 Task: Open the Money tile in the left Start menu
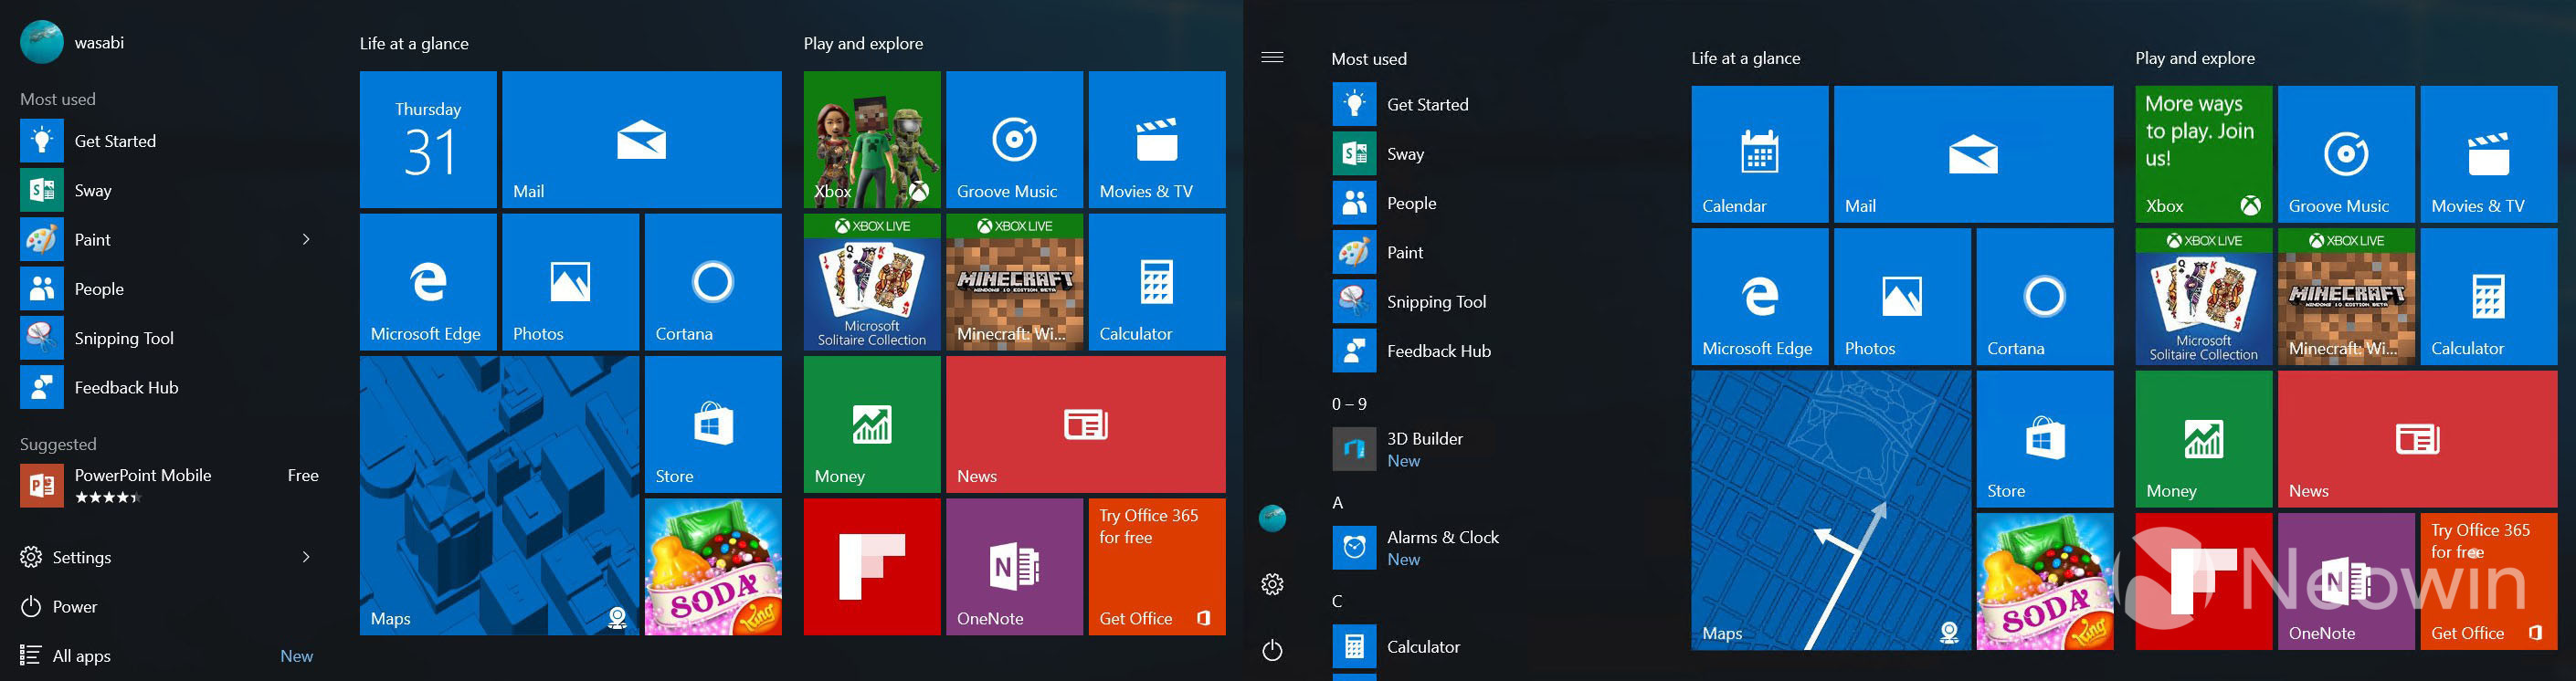[872, 424]
